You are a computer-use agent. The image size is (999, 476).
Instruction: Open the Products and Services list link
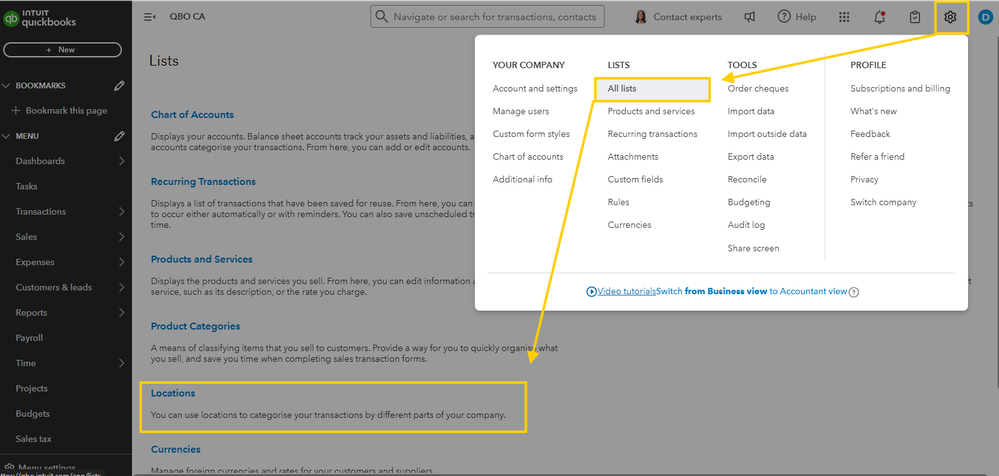click(x=201, y=259)
